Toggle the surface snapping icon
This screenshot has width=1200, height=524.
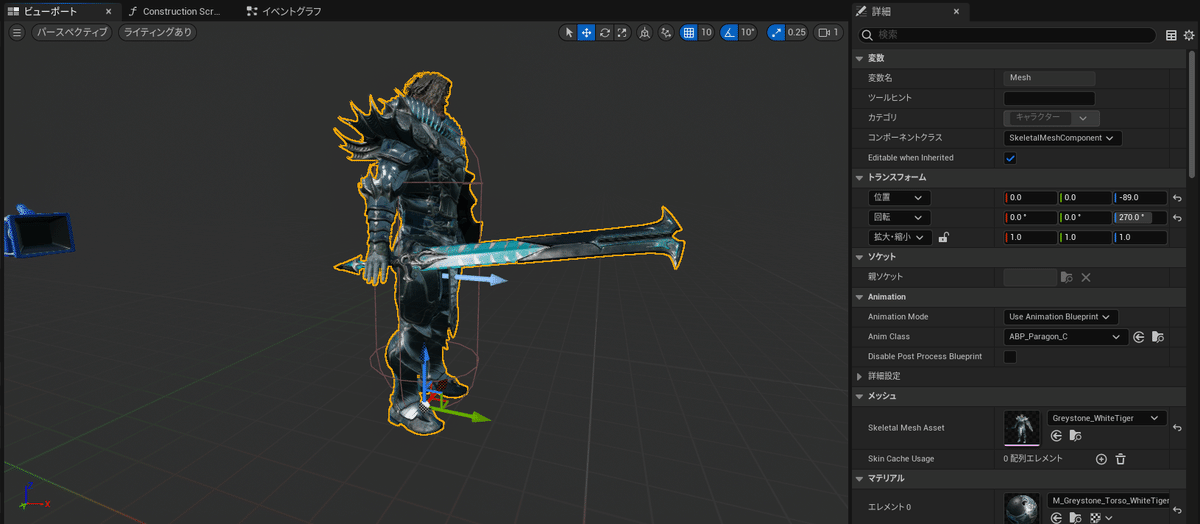[665, 32]
